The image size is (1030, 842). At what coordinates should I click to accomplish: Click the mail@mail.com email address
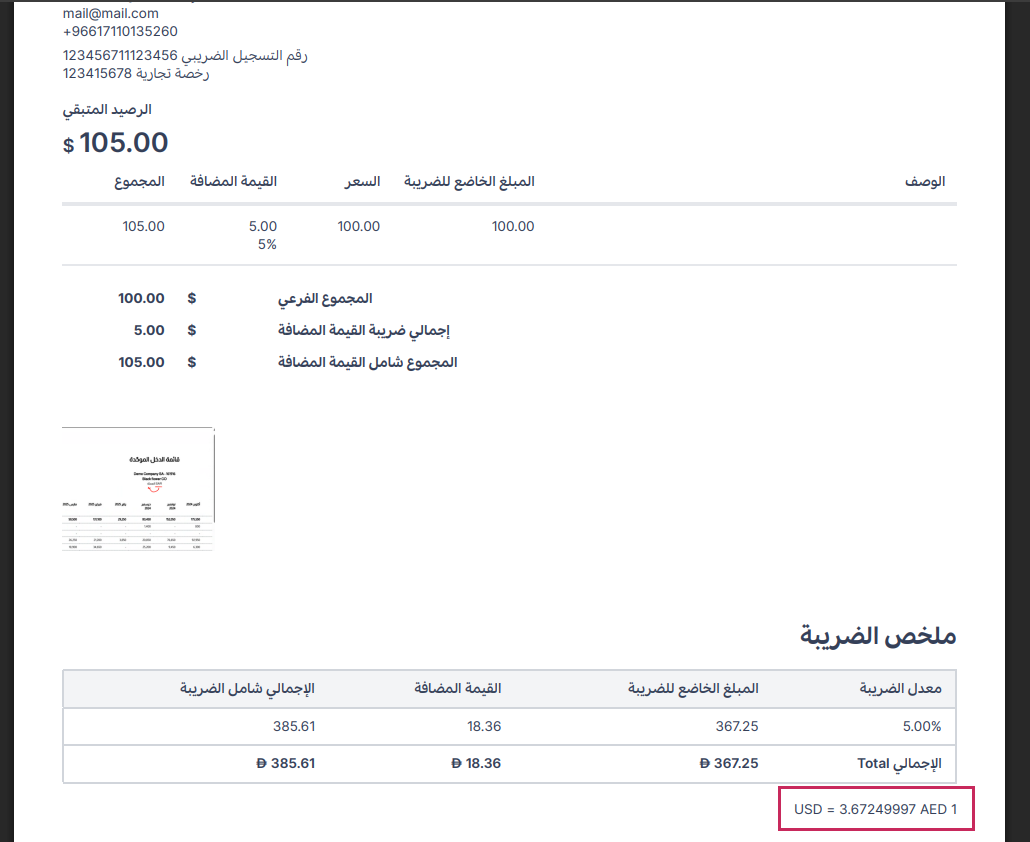[x=110, y=14]
